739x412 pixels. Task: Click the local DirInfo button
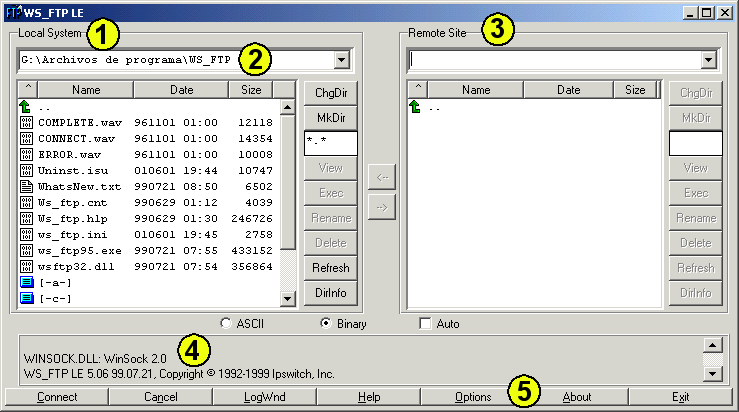click(331, 293)
